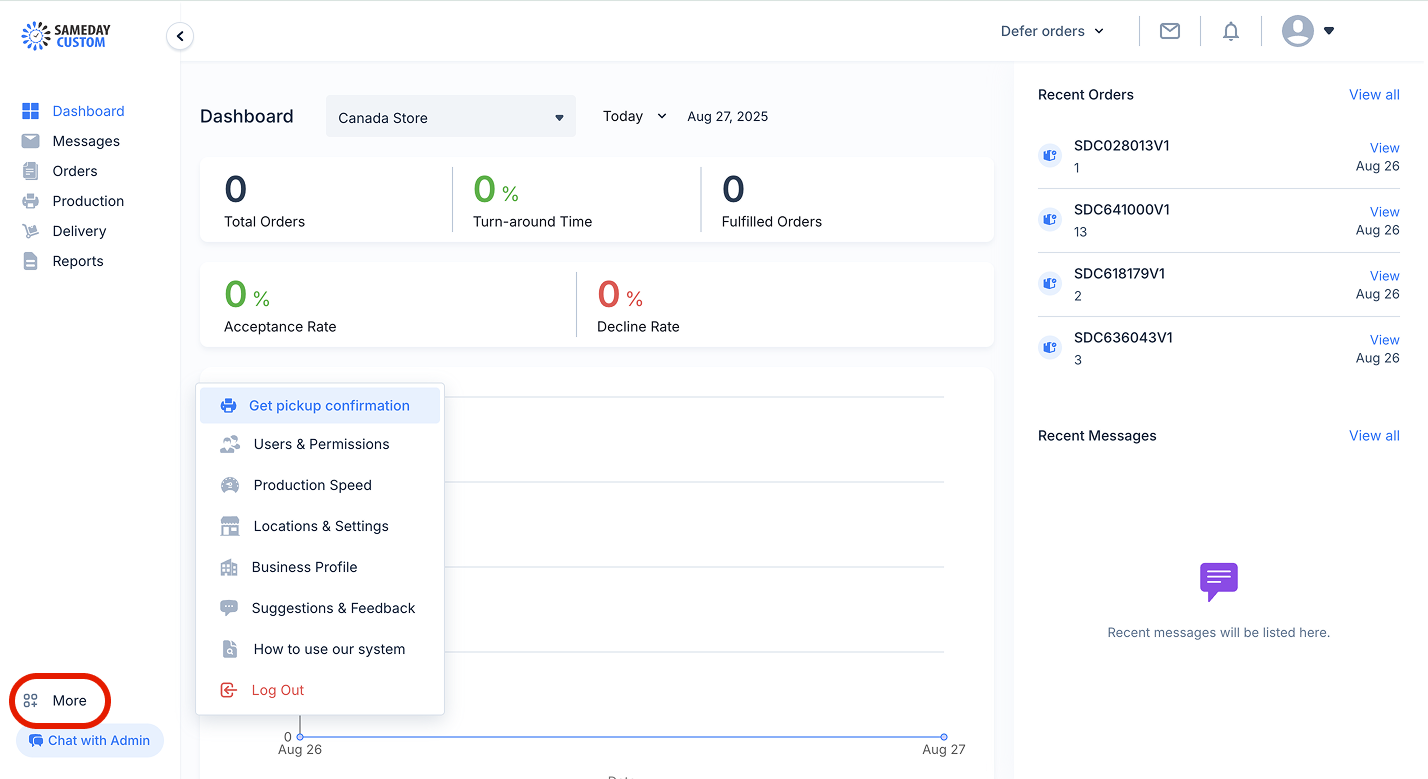Viewport: 1428px width, 779px height.
Task: Click the Production printer icon in sidebar
Action: [31, 201]
